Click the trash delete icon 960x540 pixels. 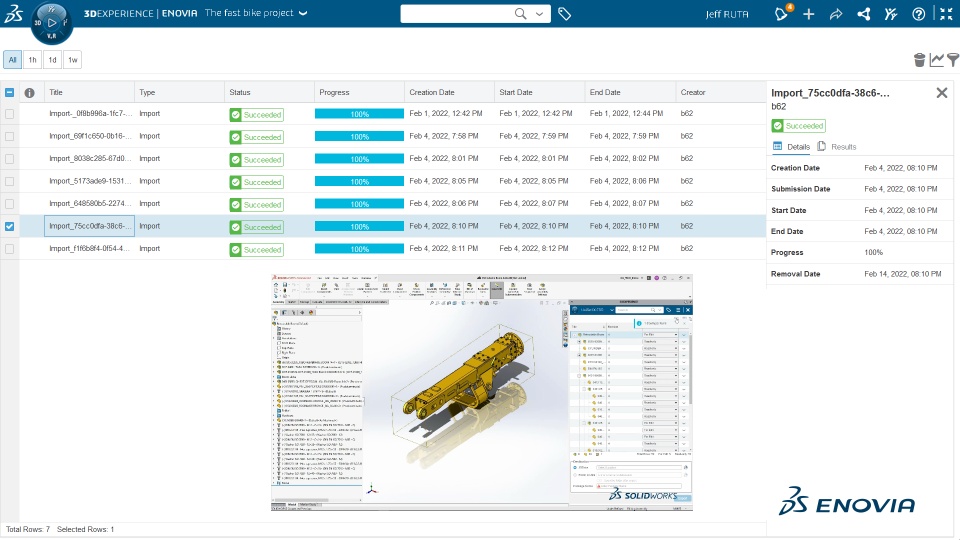(x=919, y=59)
